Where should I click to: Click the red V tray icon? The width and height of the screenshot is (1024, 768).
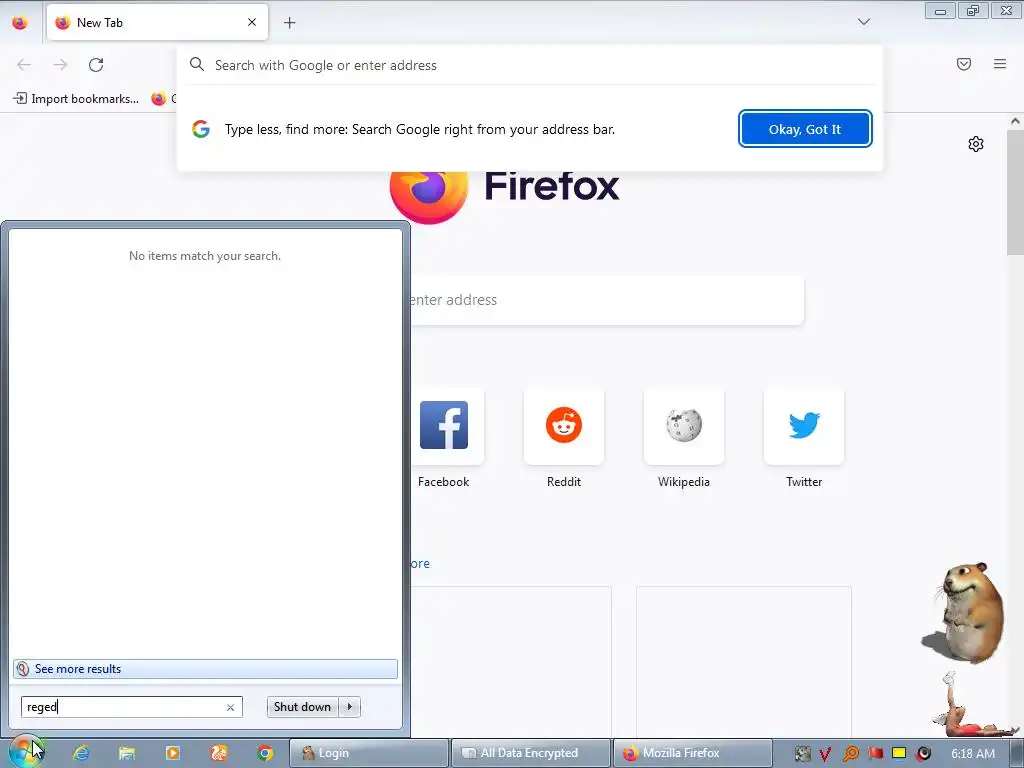825,754
